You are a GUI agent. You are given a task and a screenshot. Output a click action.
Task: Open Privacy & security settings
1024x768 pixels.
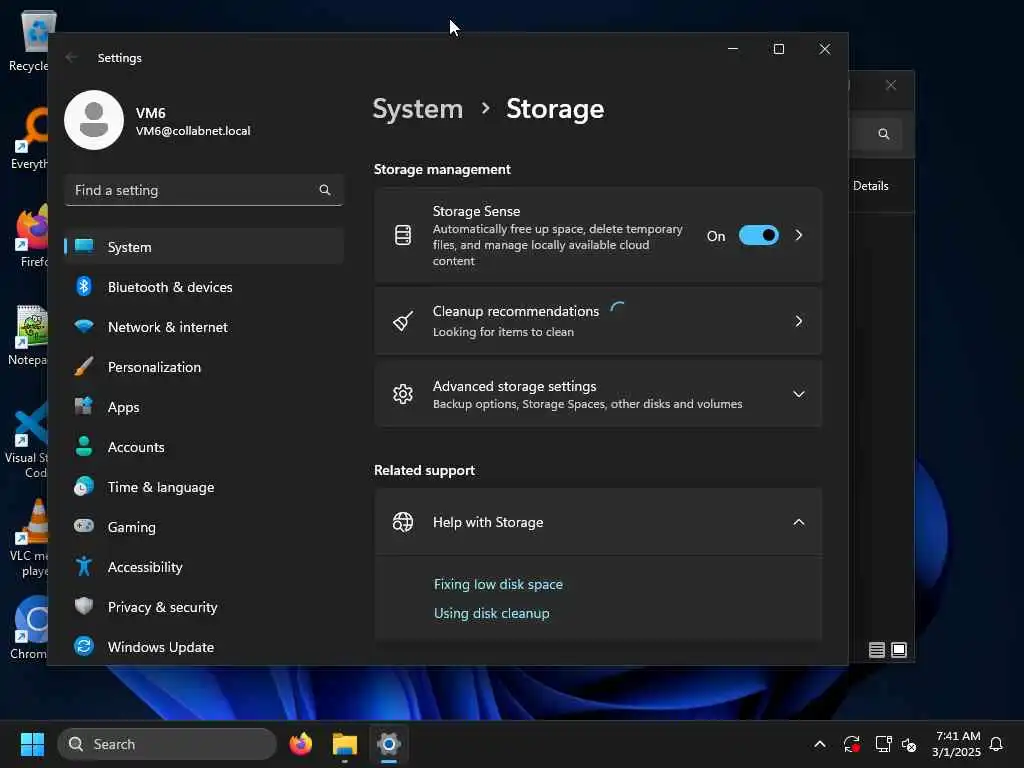click(204, 607)
